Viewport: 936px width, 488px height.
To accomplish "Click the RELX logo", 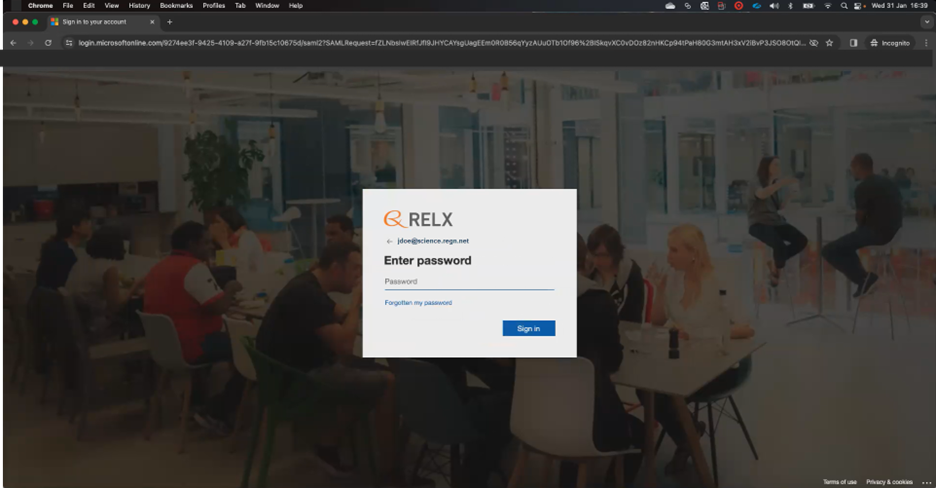I will (x=418, y=220).
